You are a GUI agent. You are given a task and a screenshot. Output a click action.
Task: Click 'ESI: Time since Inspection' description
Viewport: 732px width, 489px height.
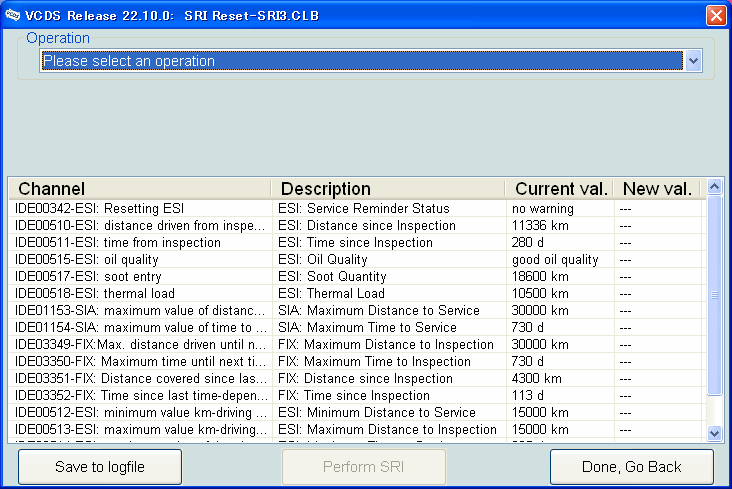355,242
